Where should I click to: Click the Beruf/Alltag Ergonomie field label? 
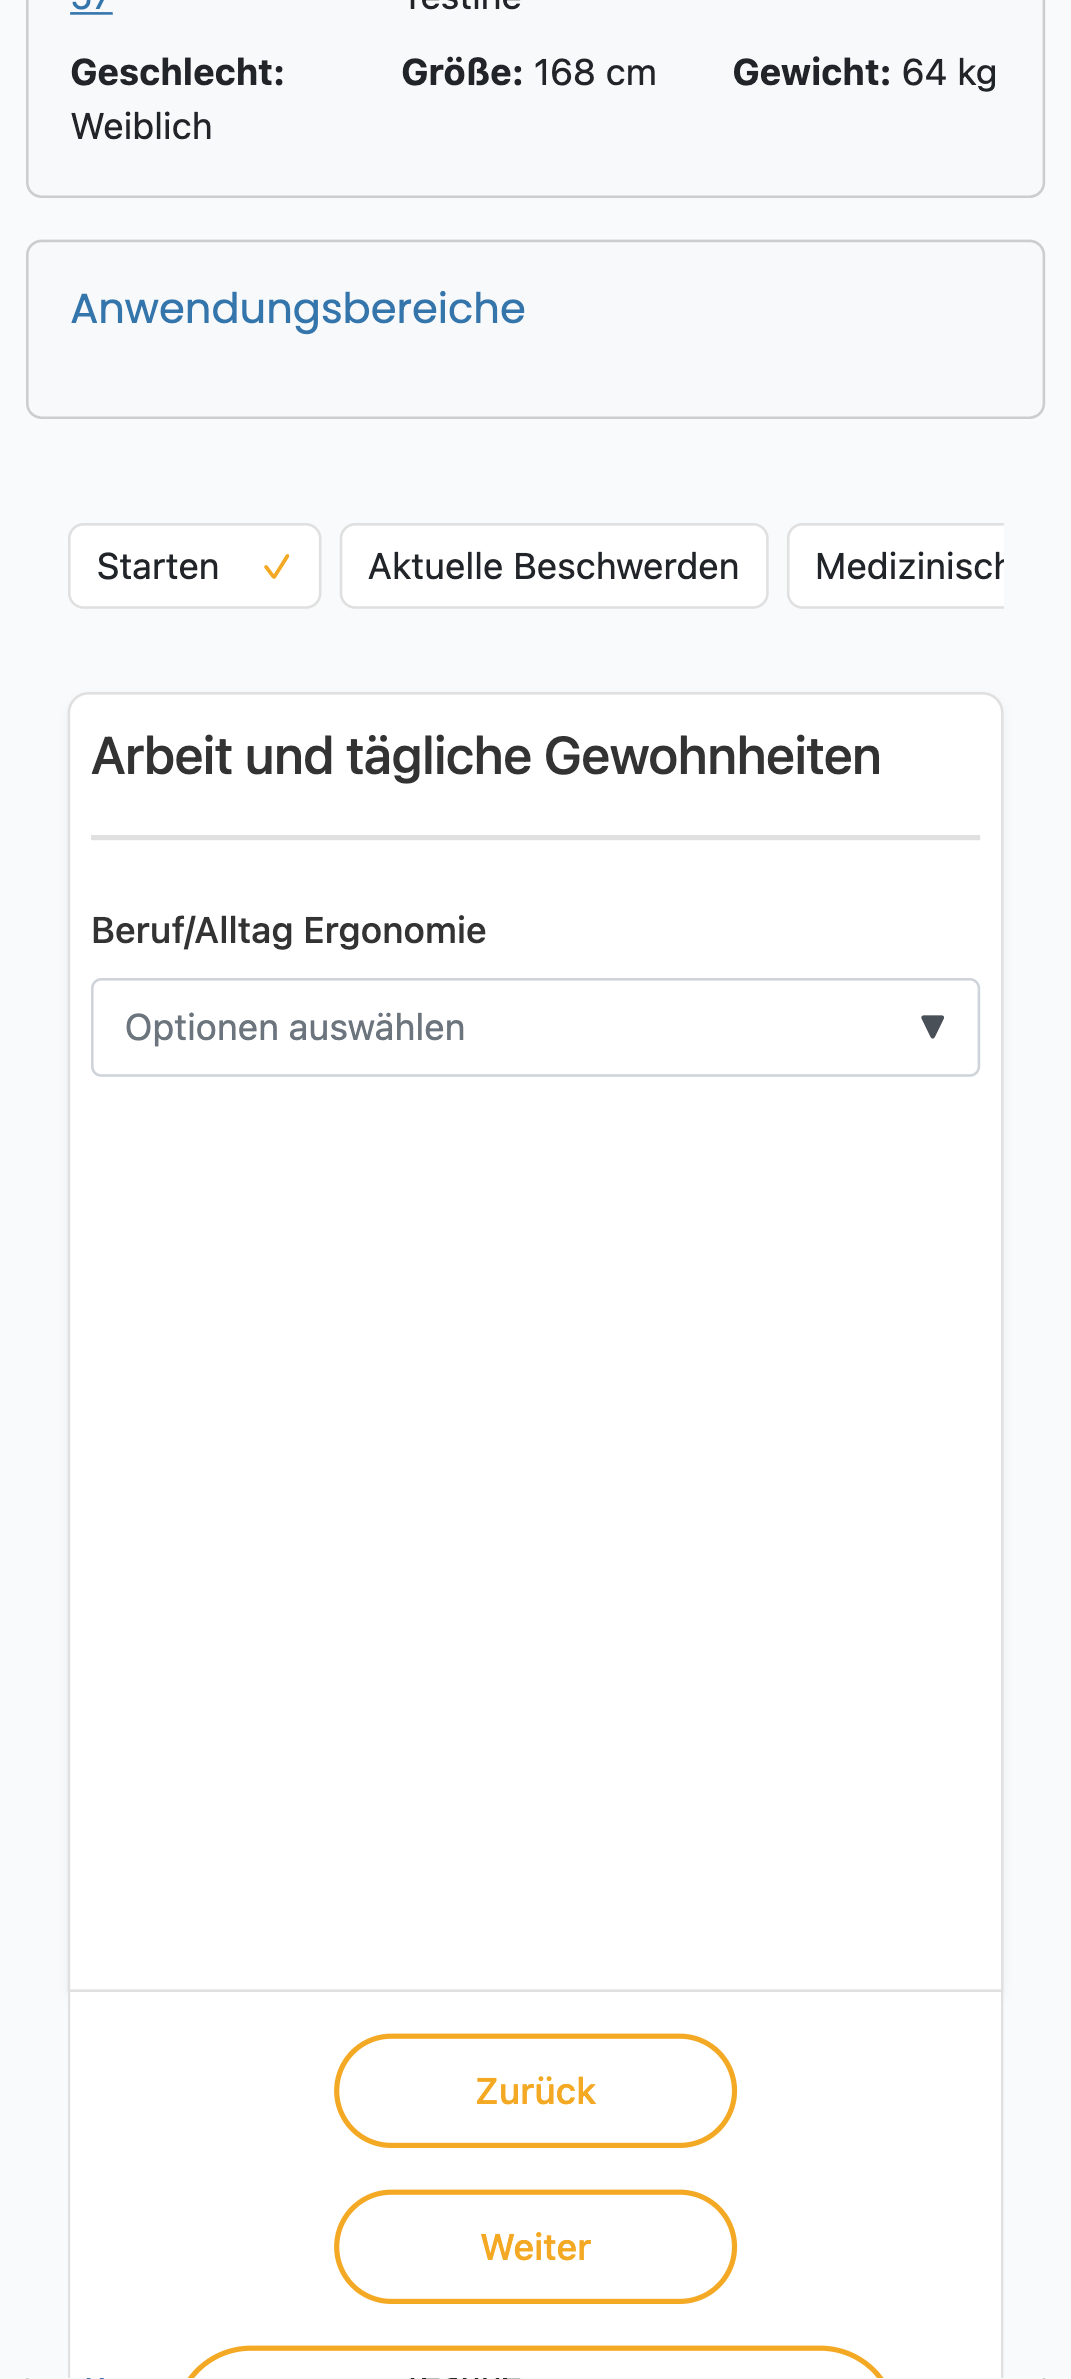pos(289,931)
